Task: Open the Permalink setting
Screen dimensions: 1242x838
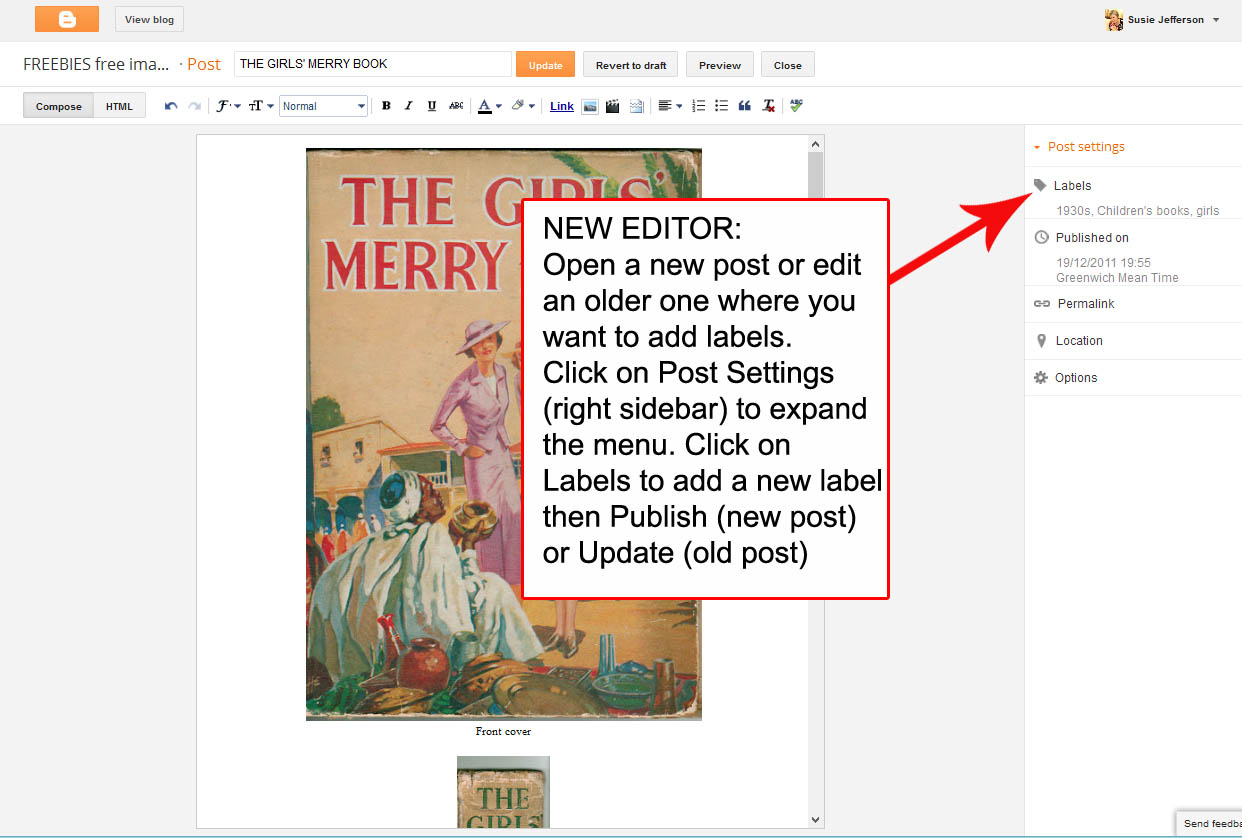Action: [x=1086, y=304]
